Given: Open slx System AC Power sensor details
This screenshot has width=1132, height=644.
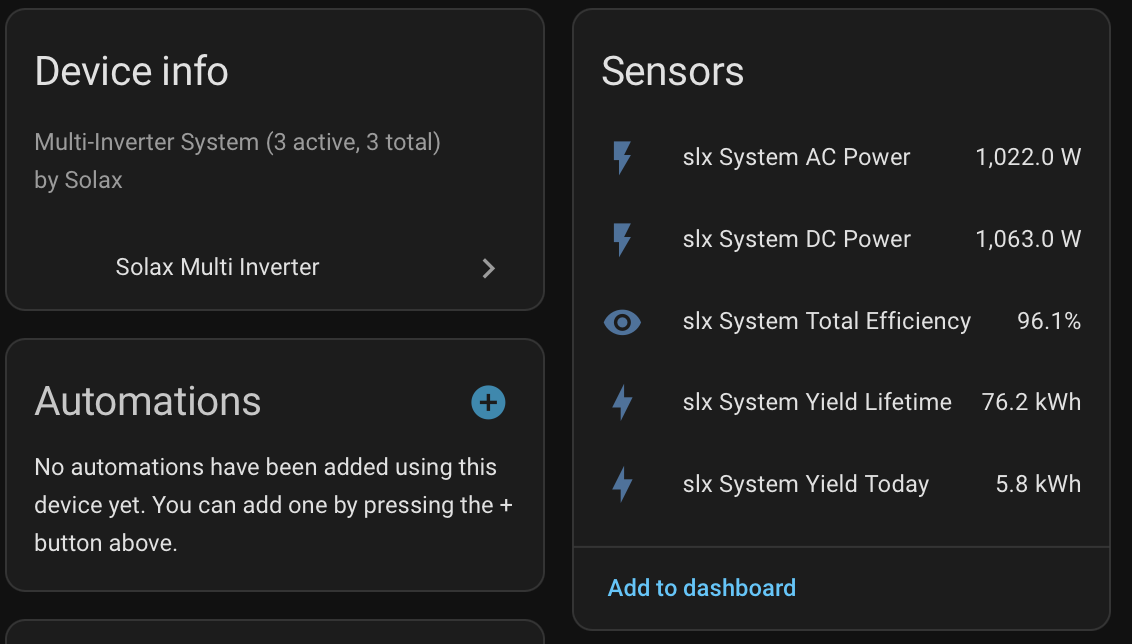Looking at the screenshot, I should 796,158.
